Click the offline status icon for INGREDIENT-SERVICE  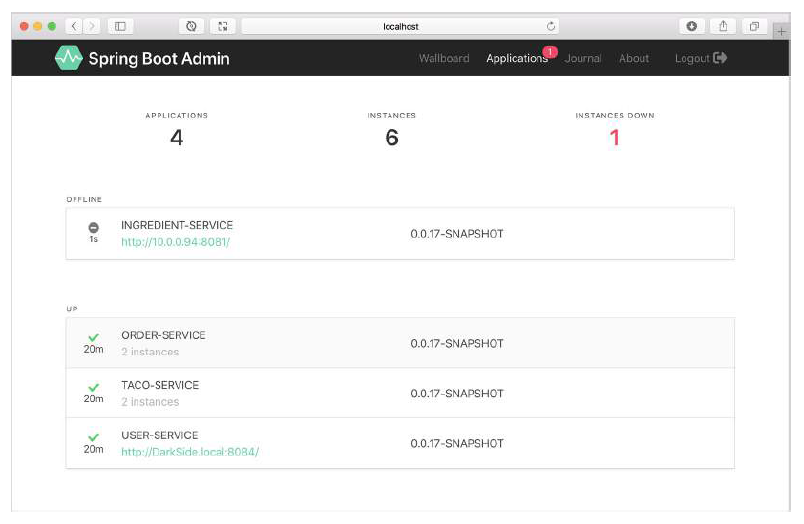(x=93, y=228)
